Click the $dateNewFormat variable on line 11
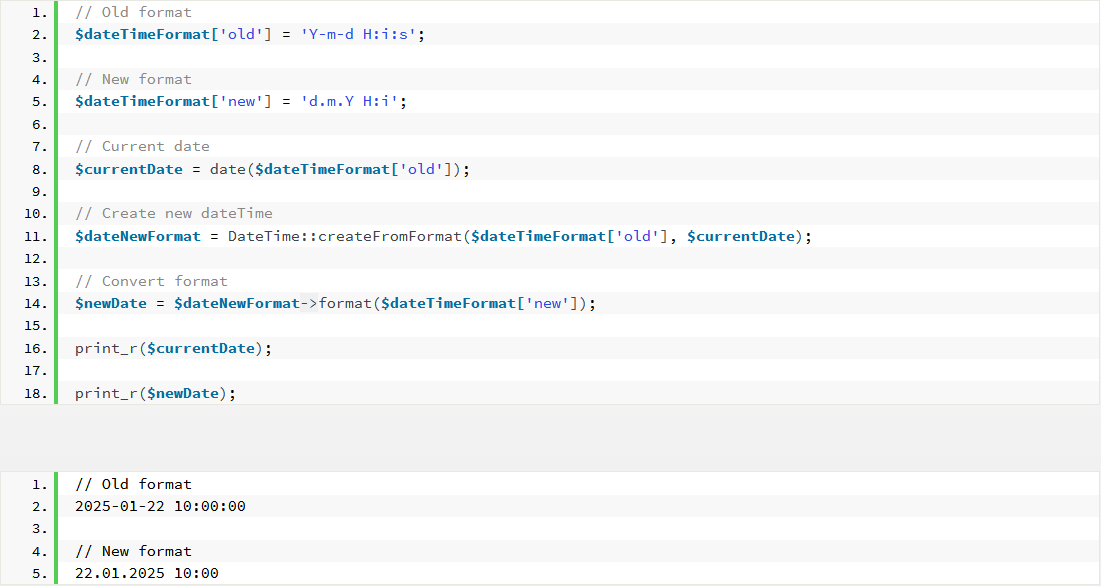The height and width of the screenshot is (586, 1101). pyautogui.click(x=138, y=237)
